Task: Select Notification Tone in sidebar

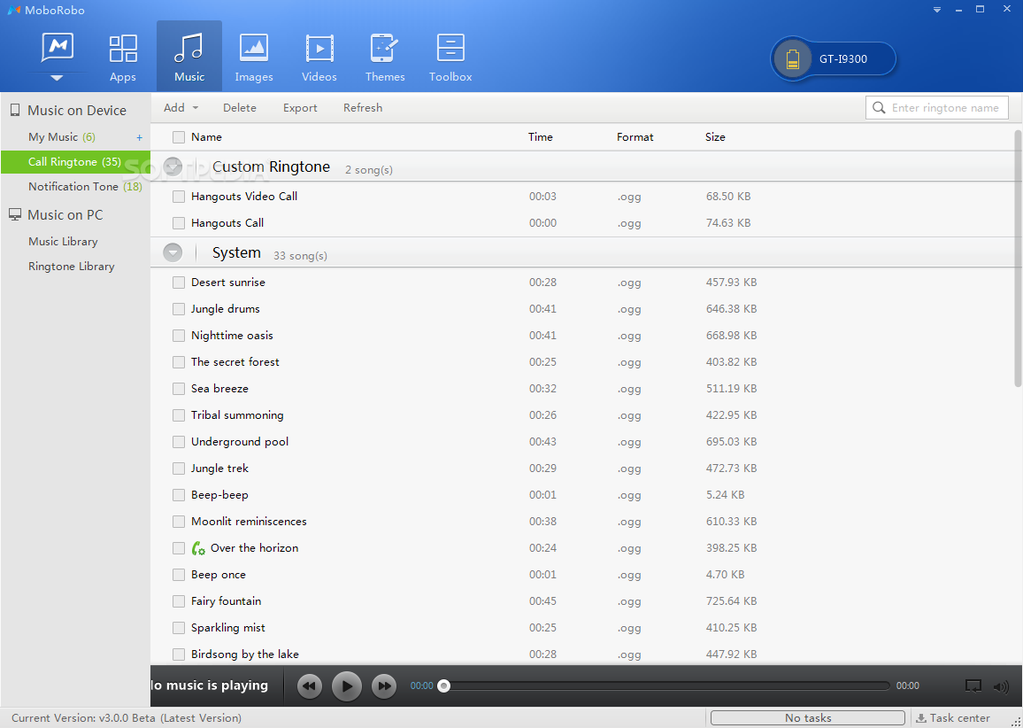Action: click(x=73, y=187)
